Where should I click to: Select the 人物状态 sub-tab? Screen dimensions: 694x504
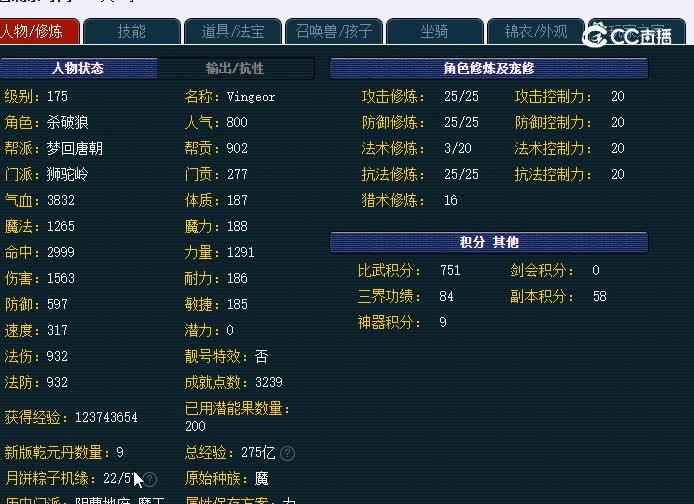pos(78,68)
